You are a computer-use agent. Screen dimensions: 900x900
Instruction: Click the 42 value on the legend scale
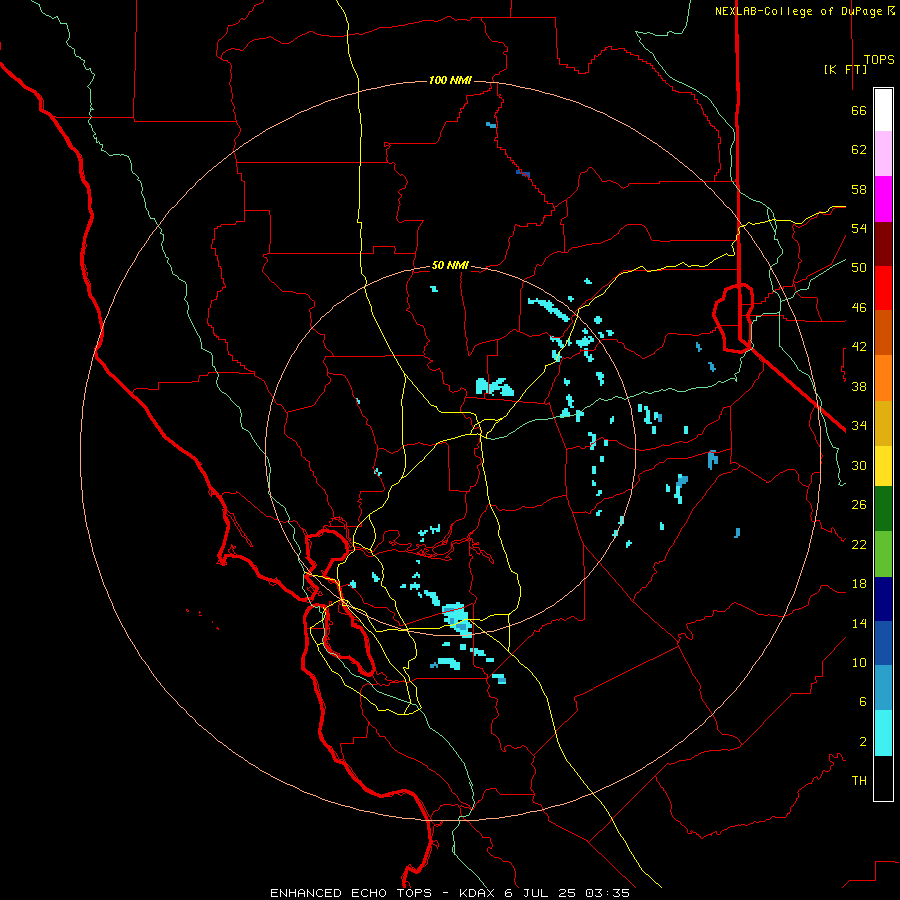coord(859,347)
